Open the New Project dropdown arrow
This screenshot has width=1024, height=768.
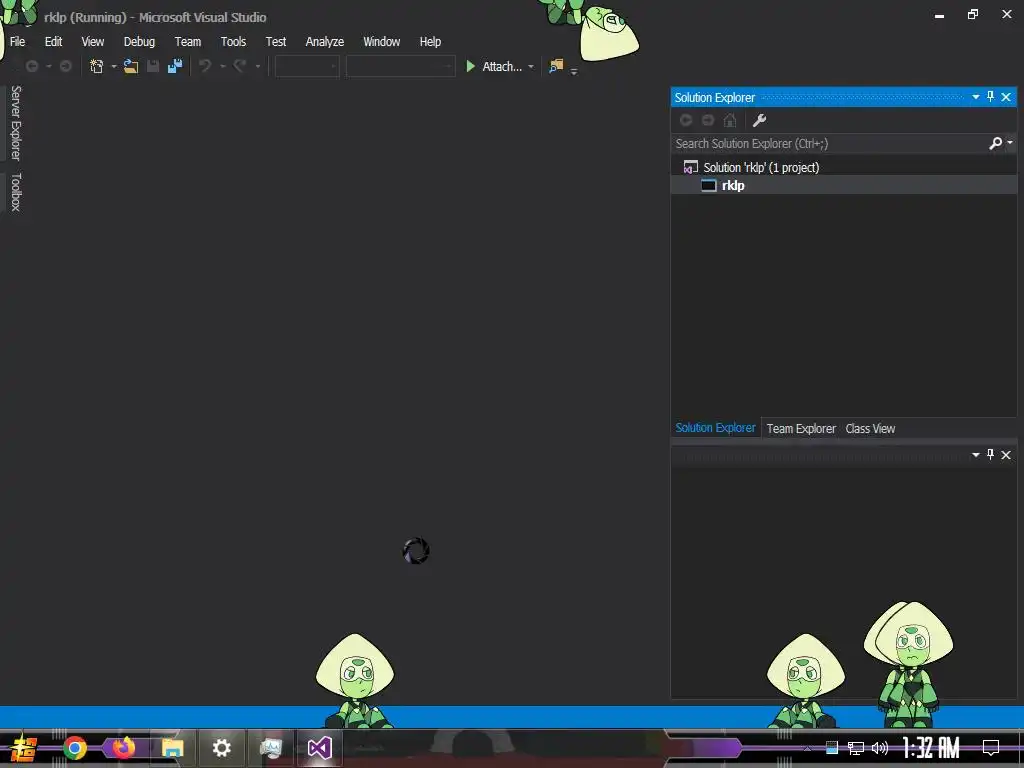tap(114, 67)
